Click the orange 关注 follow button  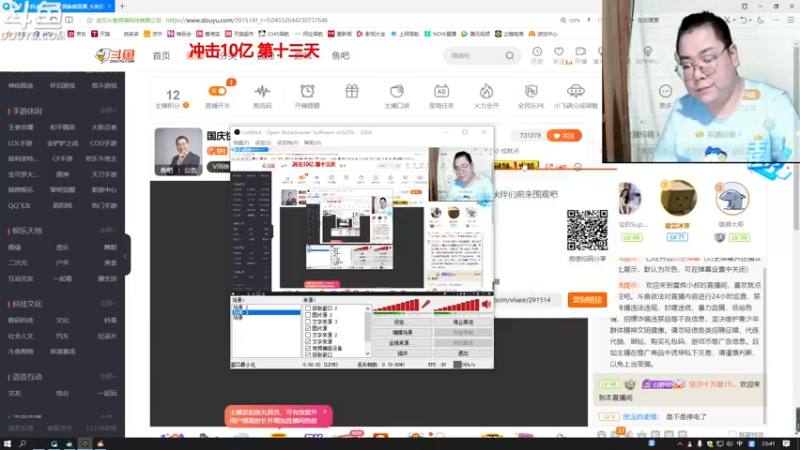(564, 136)
